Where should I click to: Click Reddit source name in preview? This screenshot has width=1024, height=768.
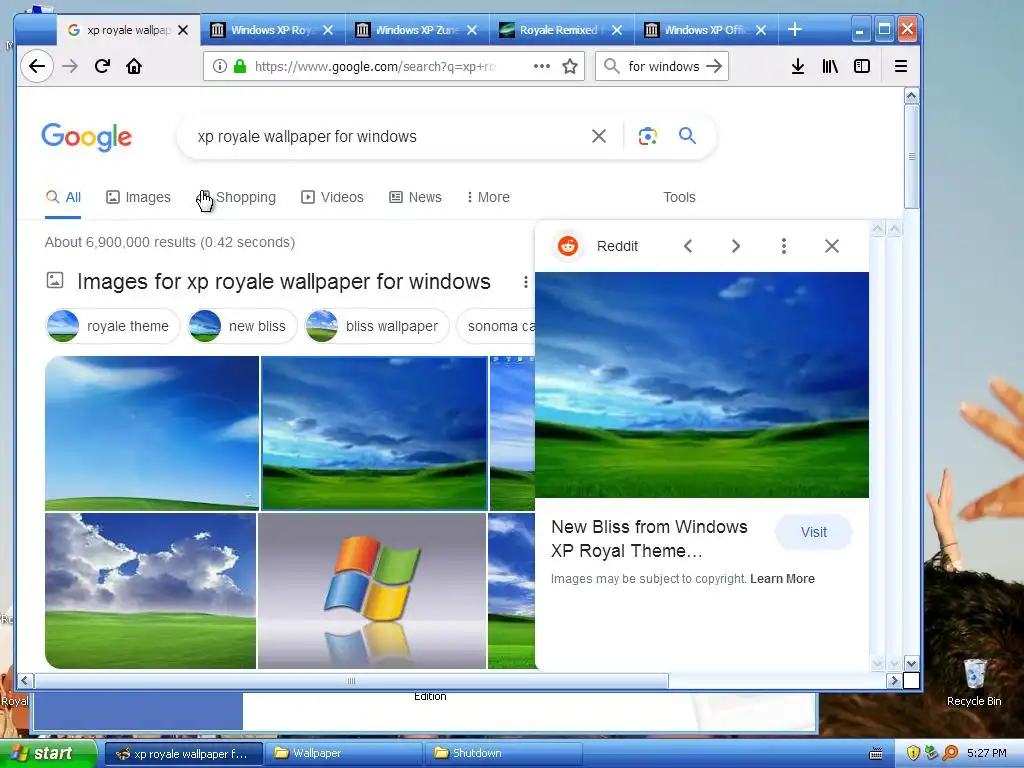click(617, 246)
